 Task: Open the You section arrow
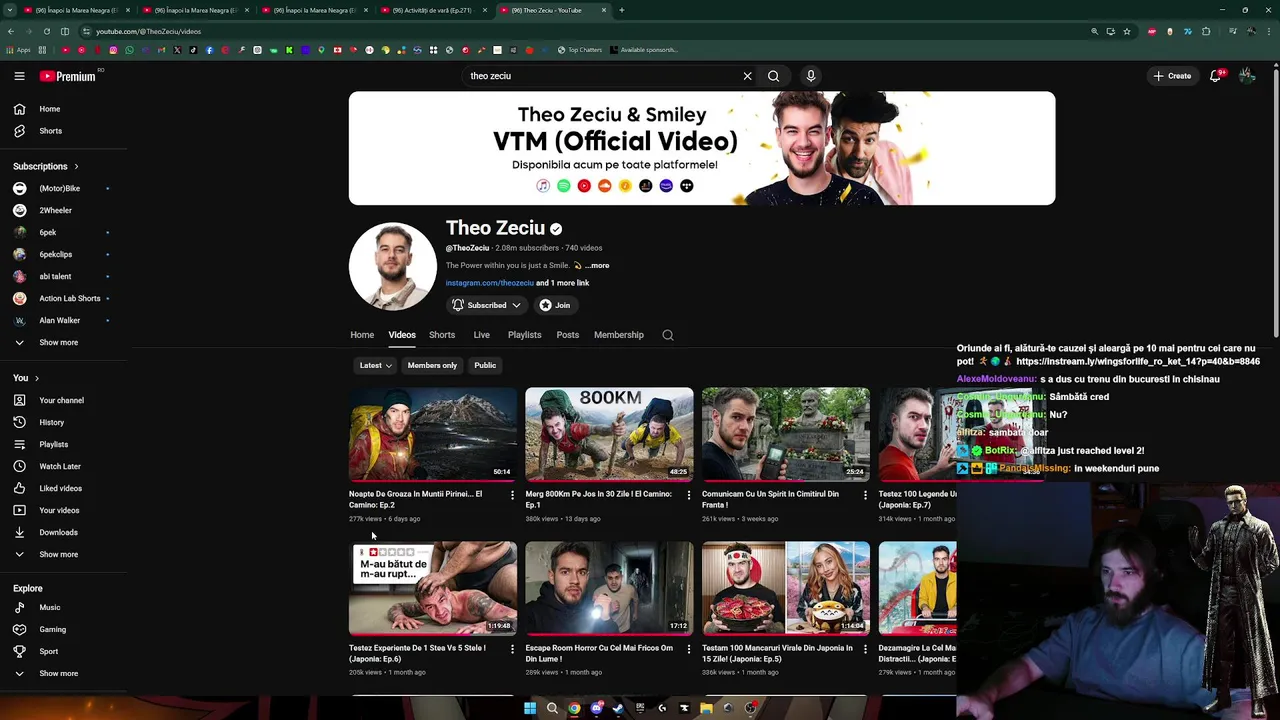tap(37, 378)
